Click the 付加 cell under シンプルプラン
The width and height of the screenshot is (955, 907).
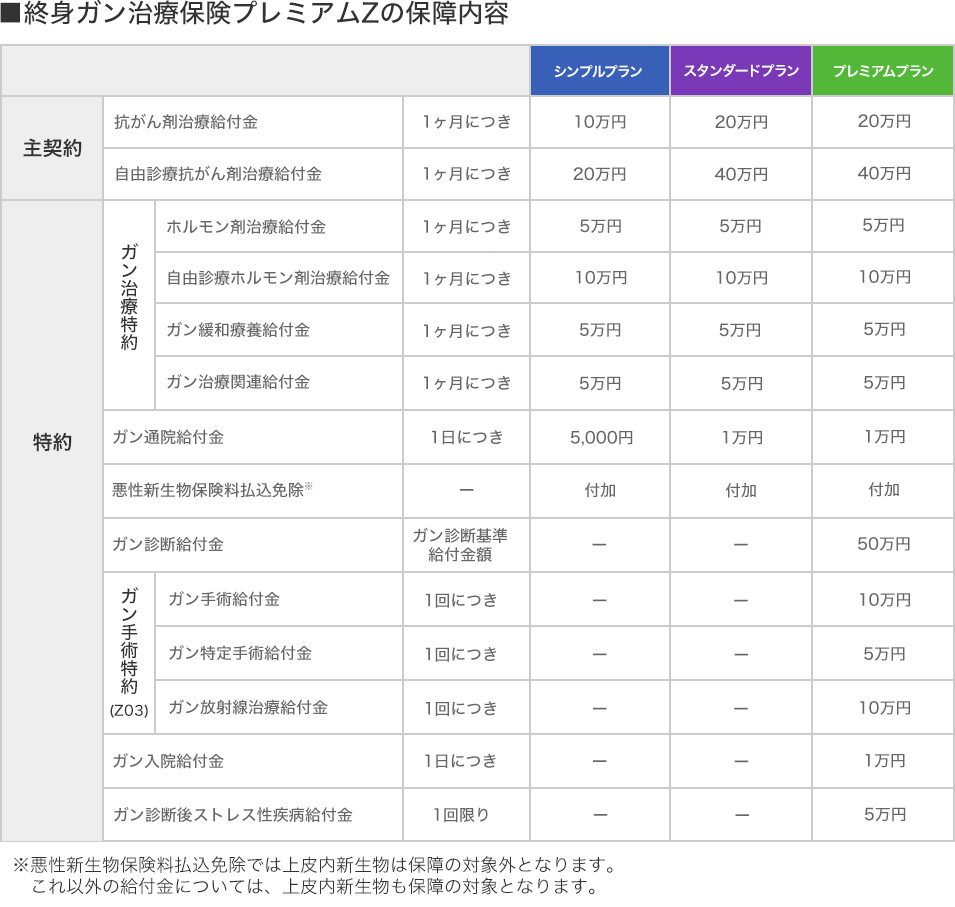tap(600, 490)
